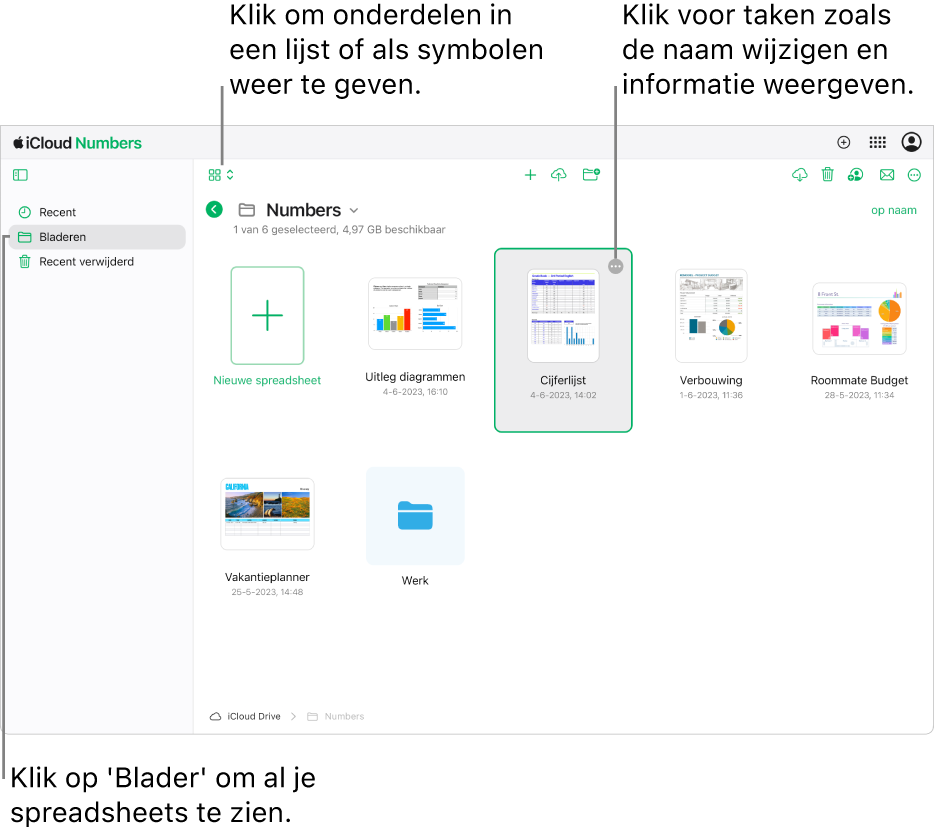
Task: Open Recent verwijderd in the sidebar
Action: coord(82,261)
